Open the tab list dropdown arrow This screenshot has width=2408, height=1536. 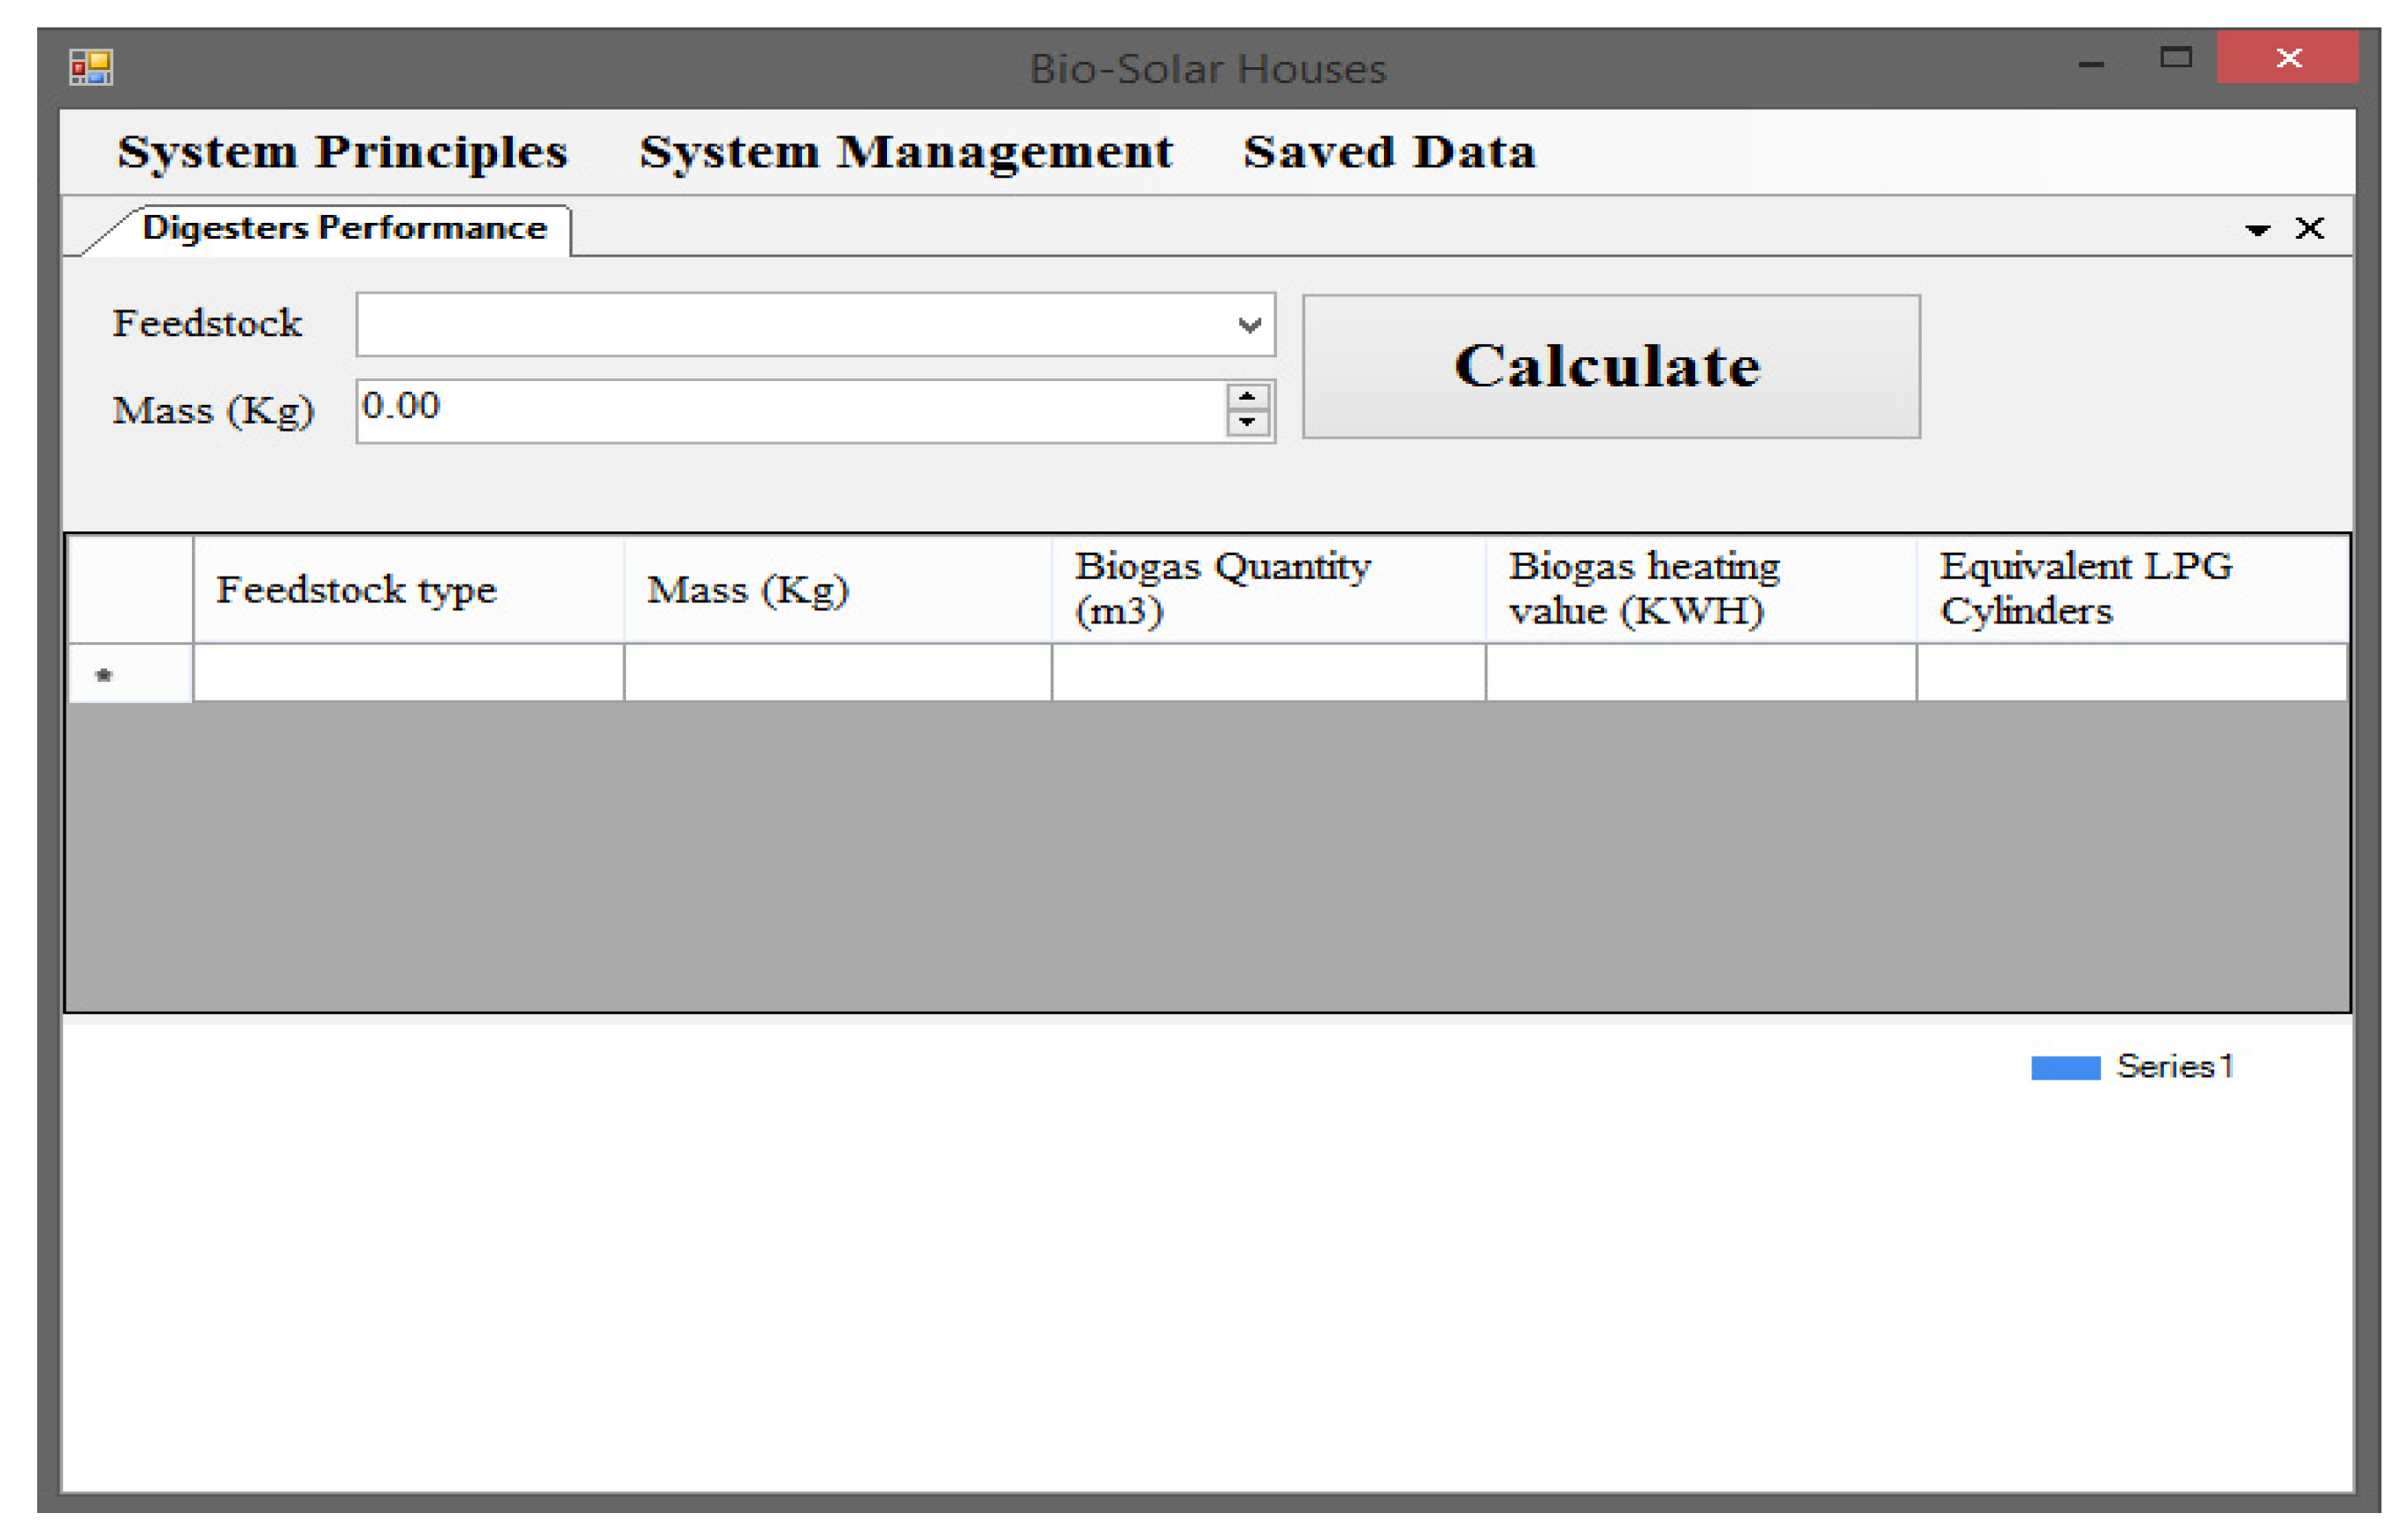coord(2257,230)
